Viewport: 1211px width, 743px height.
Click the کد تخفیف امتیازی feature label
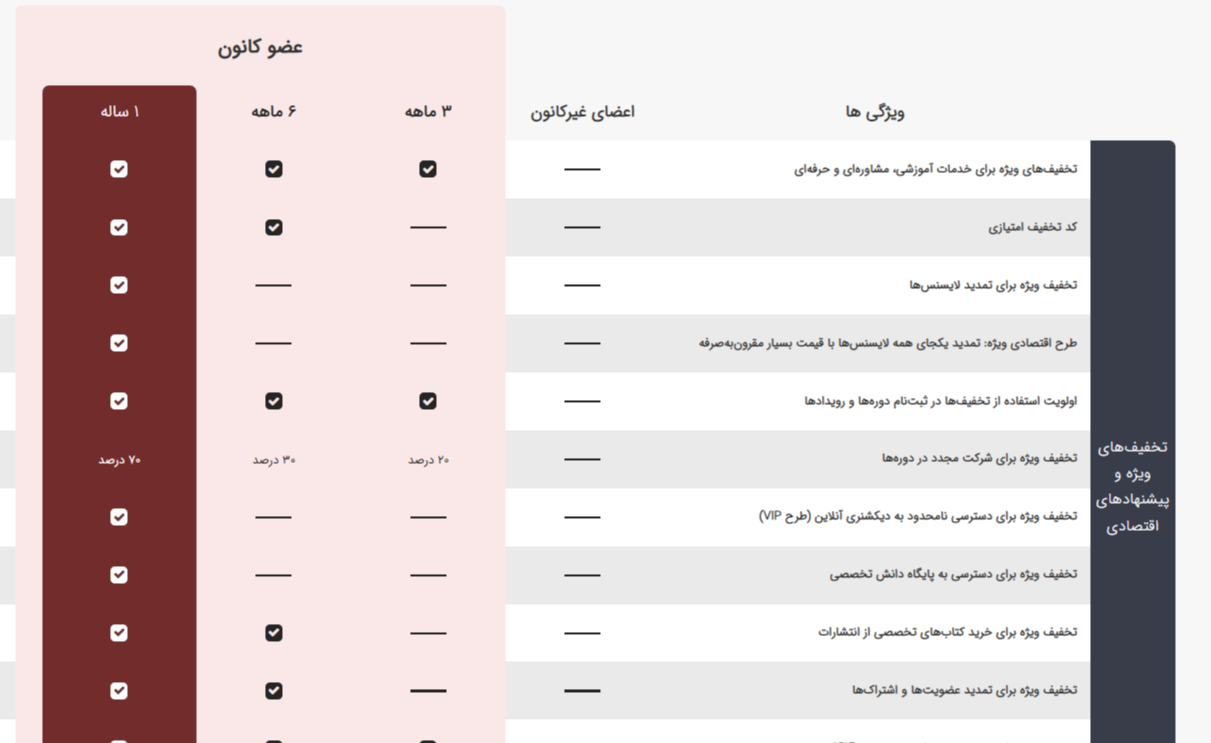[x=1032, y=227]
